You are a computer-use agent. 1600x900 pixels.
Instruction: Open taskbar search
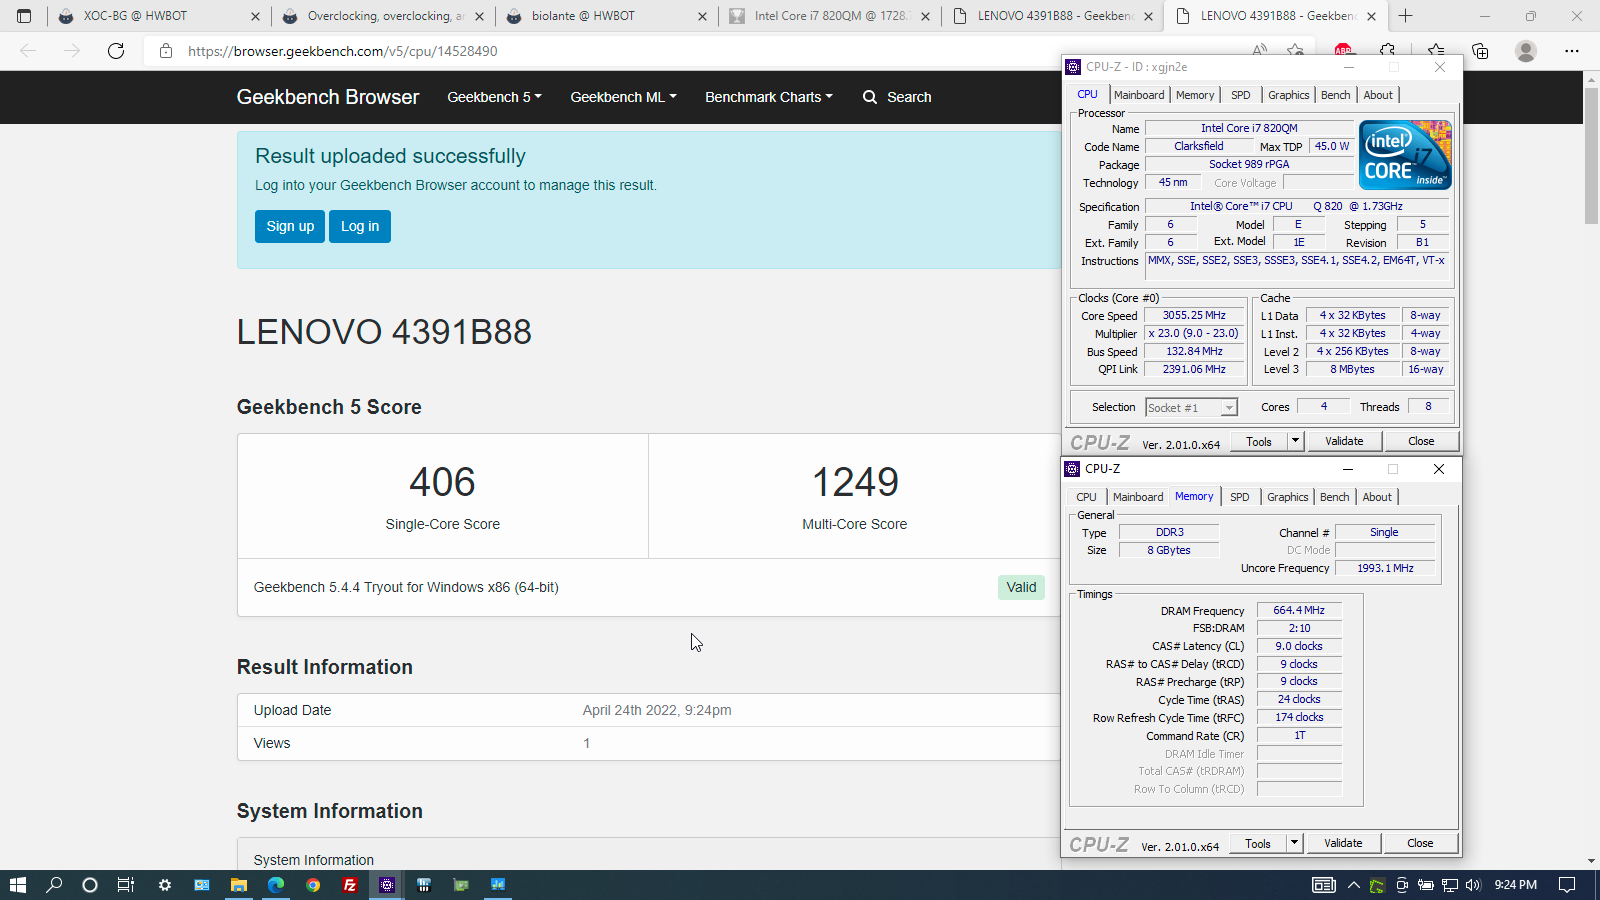54,885
